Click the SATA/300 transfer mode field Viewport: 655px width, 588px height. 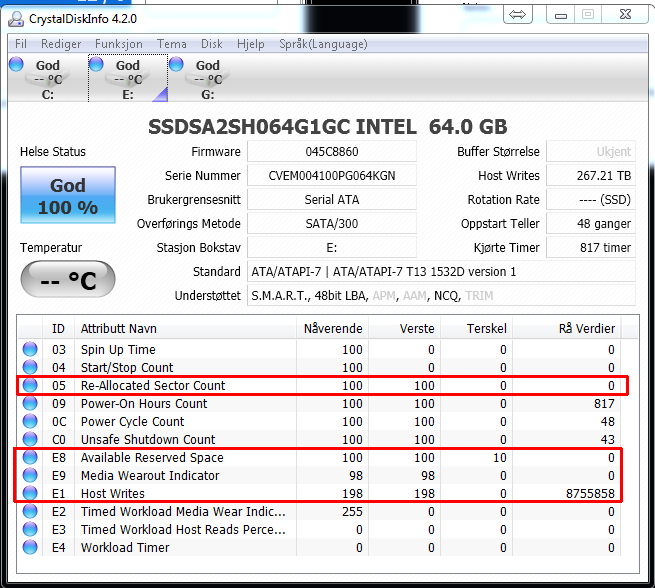332,223
